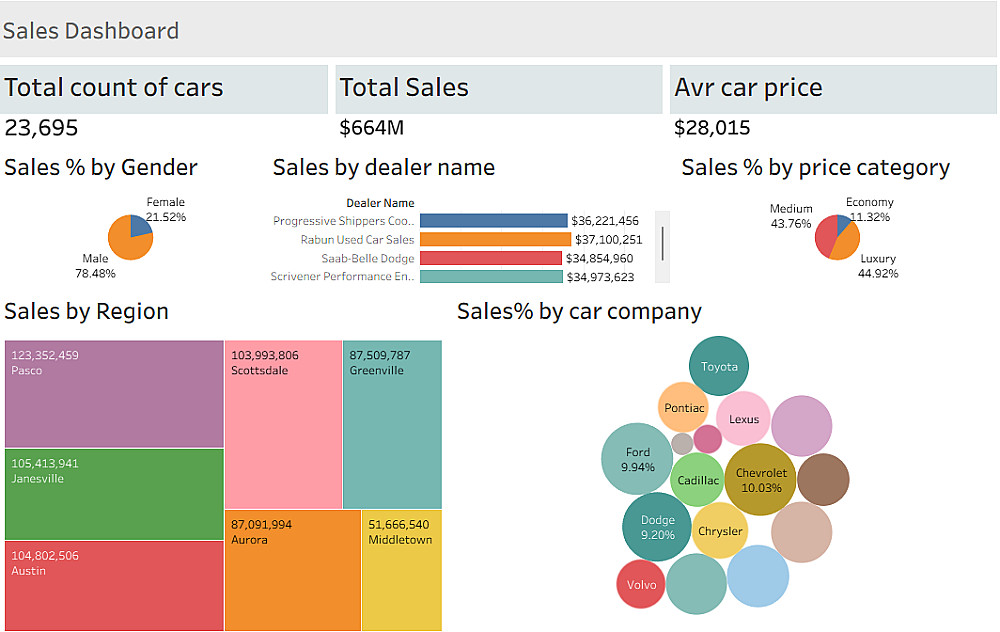
Task: Select the Chevrolet 10.03% bubble
Action: pyautogui.click(x=761, y=480)
